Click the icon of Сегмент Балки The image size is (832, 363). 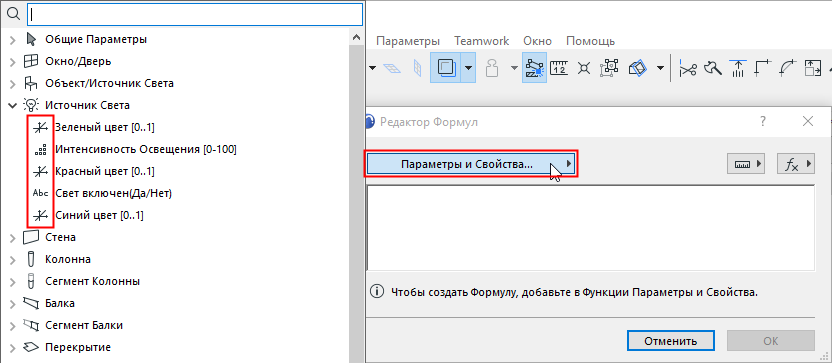pos(32,325)
